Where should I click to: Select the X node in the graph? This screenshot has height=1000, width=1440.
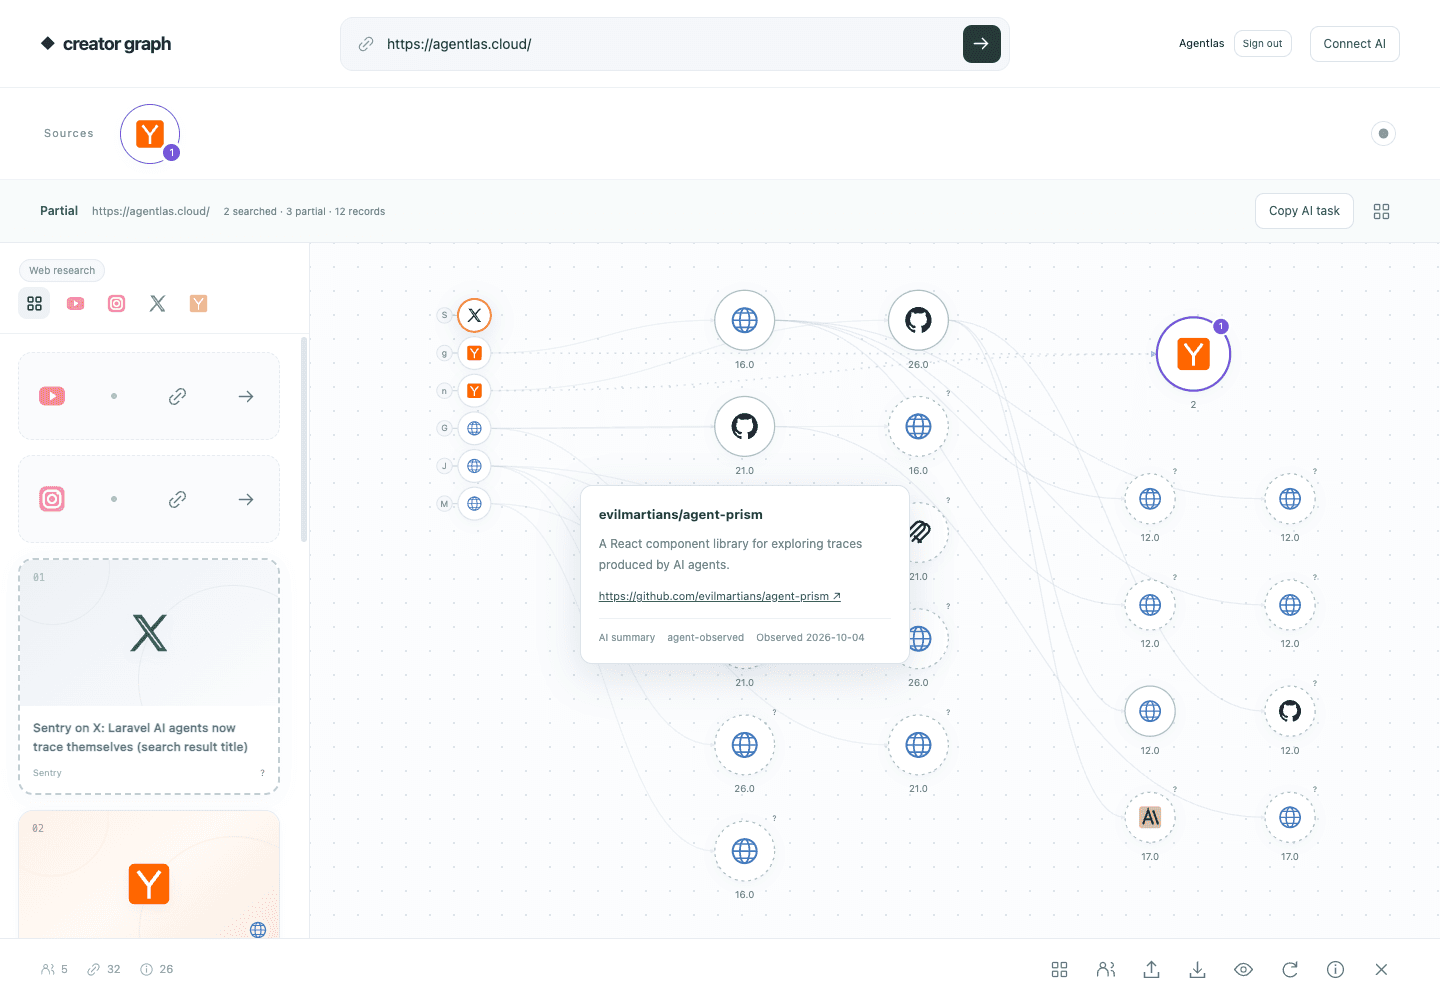pyautogui.click(x=475, y=316)
